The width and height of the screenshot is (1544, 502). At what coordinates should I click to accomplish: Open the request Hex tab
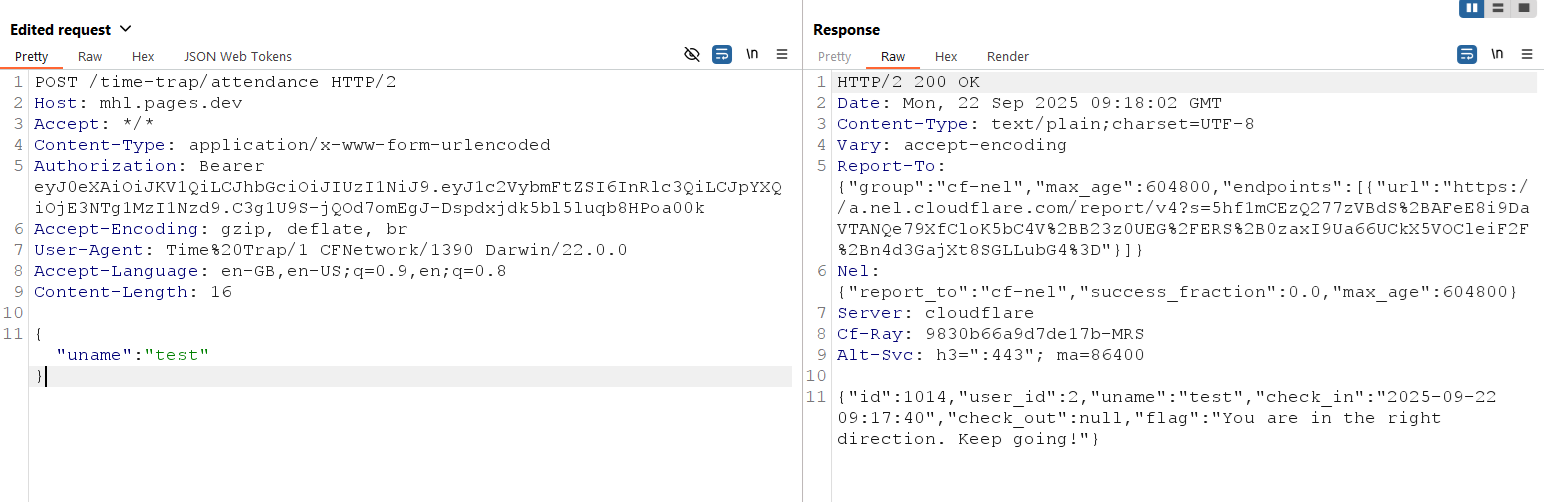point(143,57)
